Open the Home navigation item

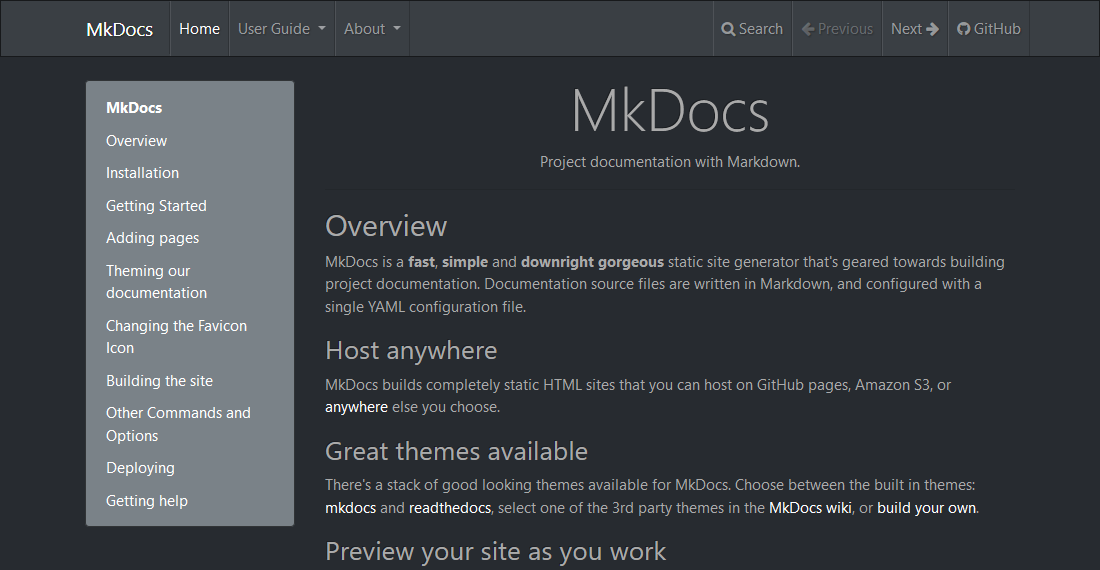pos(199,29)
